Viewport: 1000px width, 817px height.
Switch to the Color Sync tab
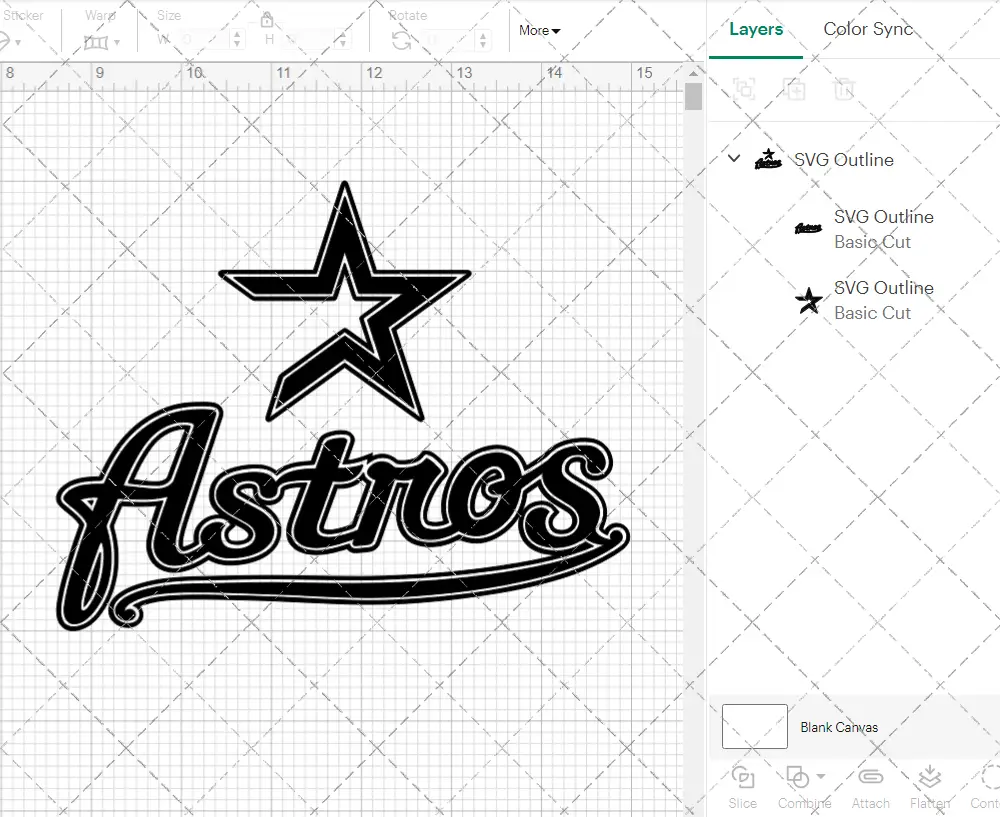[868, 29]
